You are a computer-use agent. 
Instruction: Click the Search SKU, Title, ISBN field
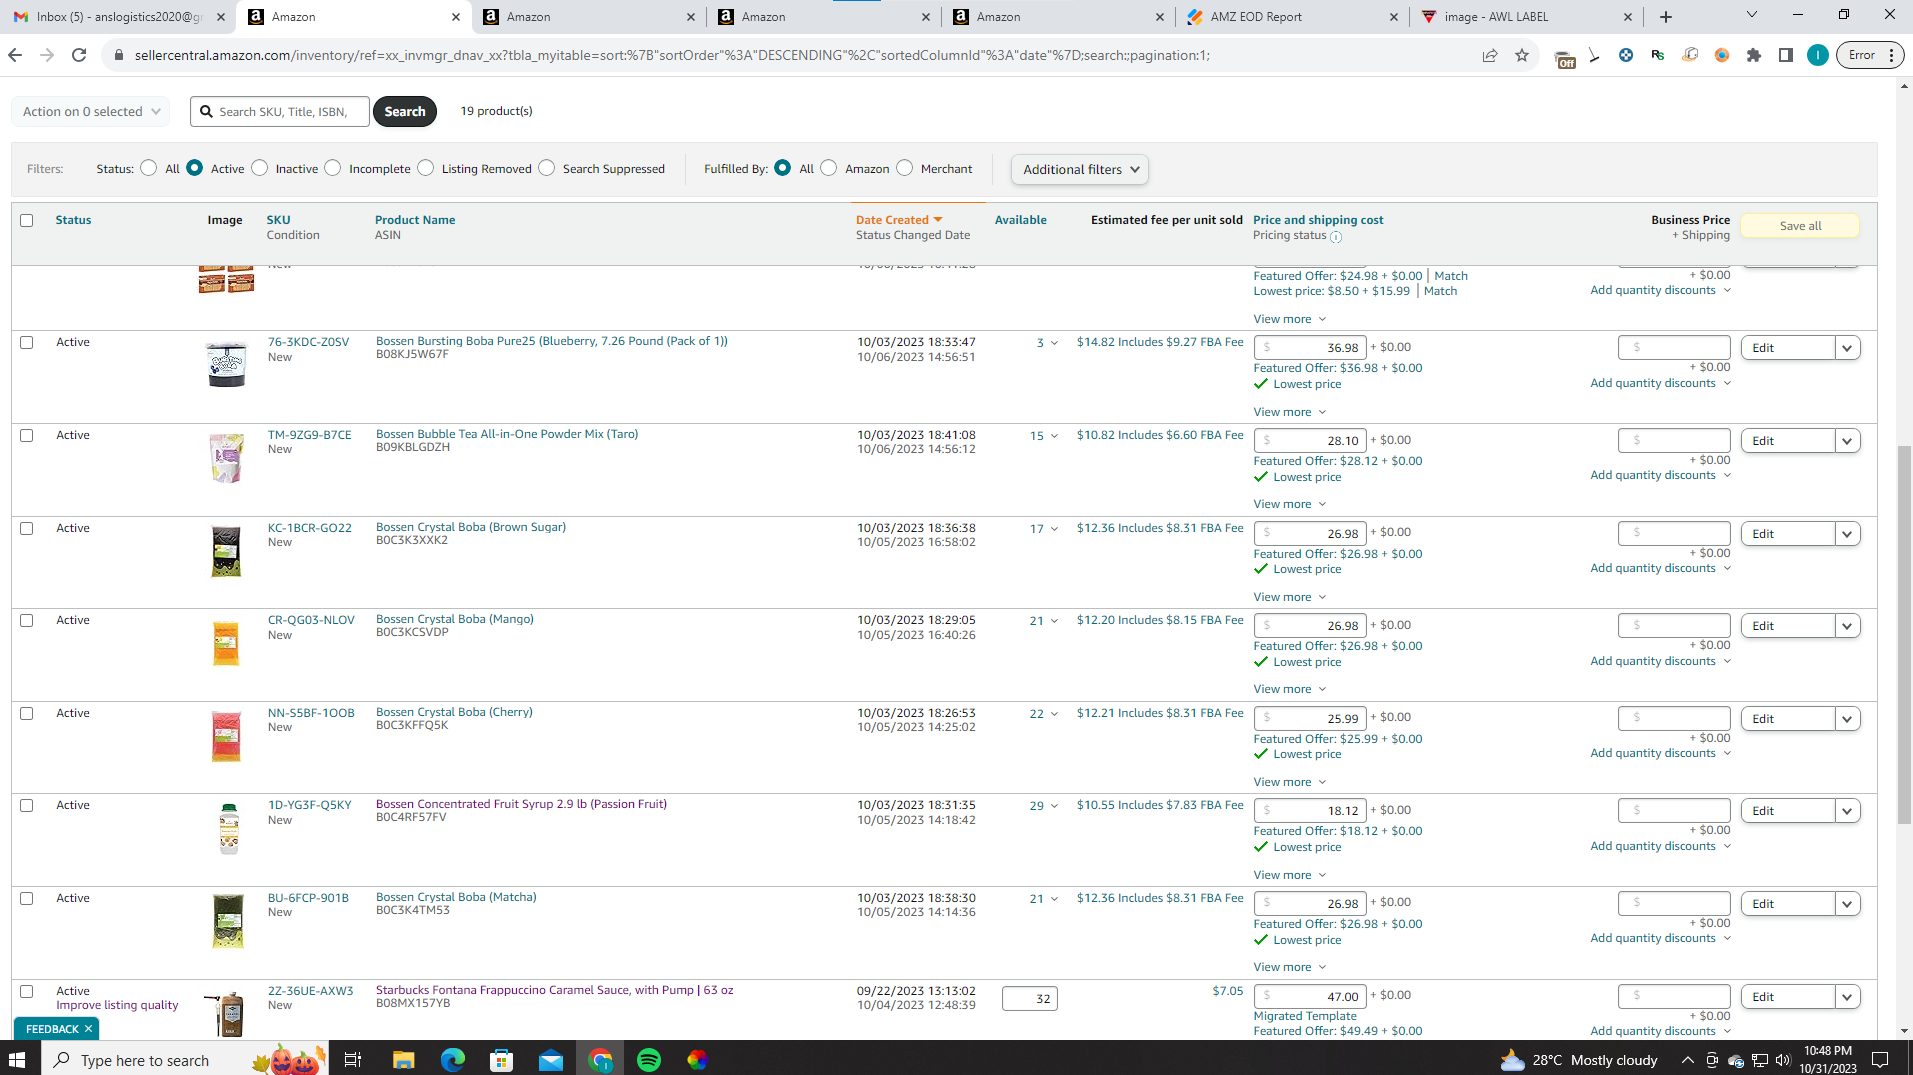click(281, 111)
